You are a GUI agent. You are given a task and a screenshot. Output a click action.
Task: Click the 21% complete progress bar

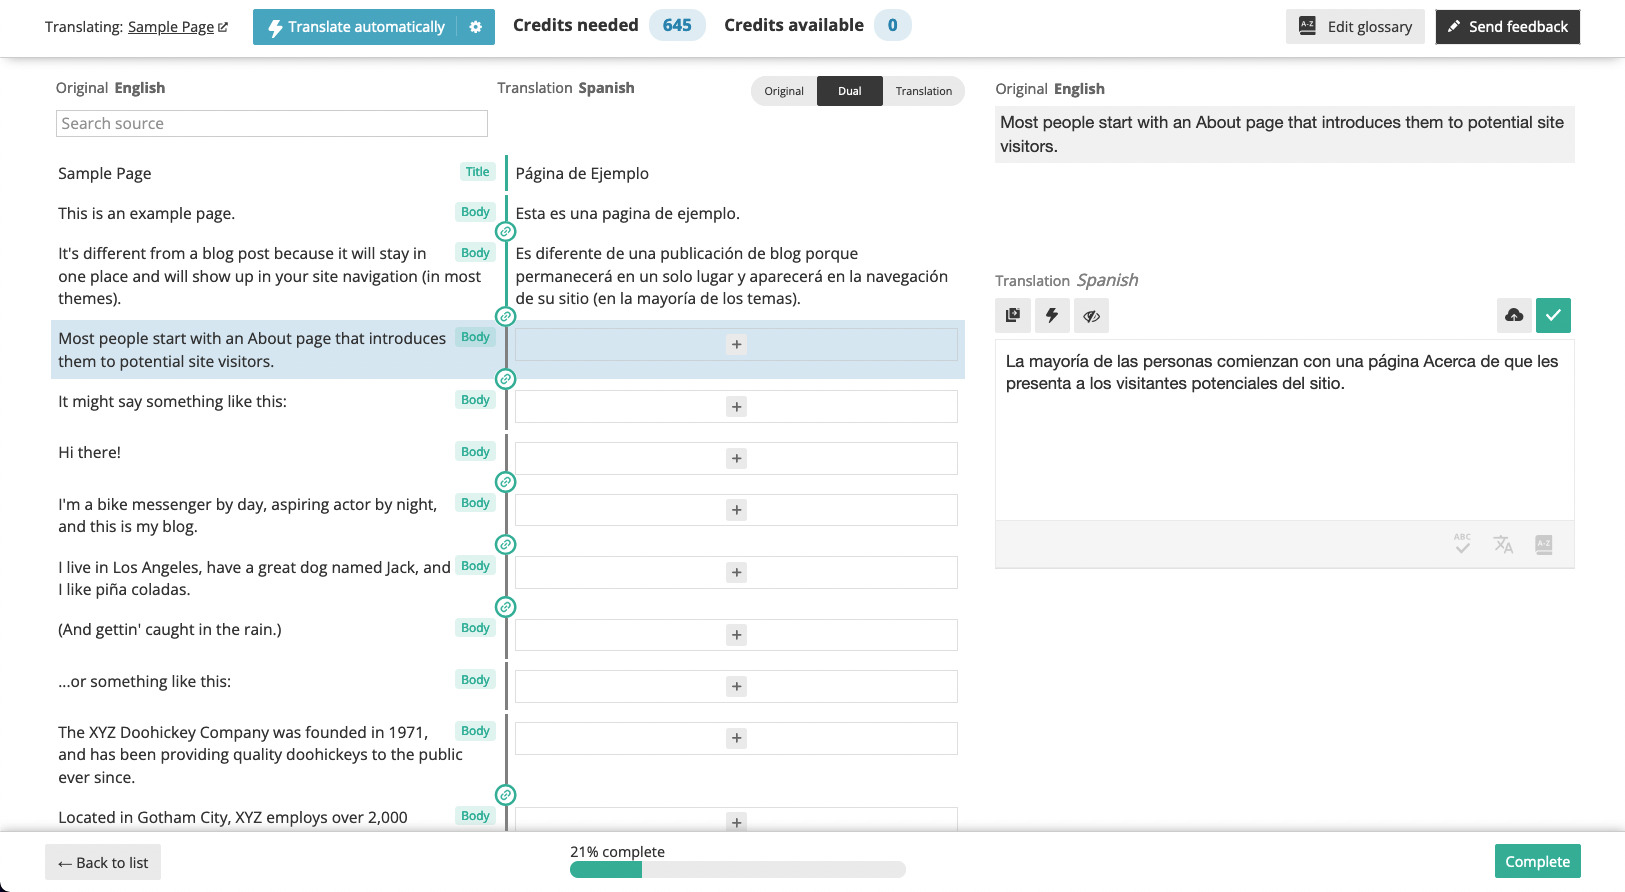[x=738, y=870]
